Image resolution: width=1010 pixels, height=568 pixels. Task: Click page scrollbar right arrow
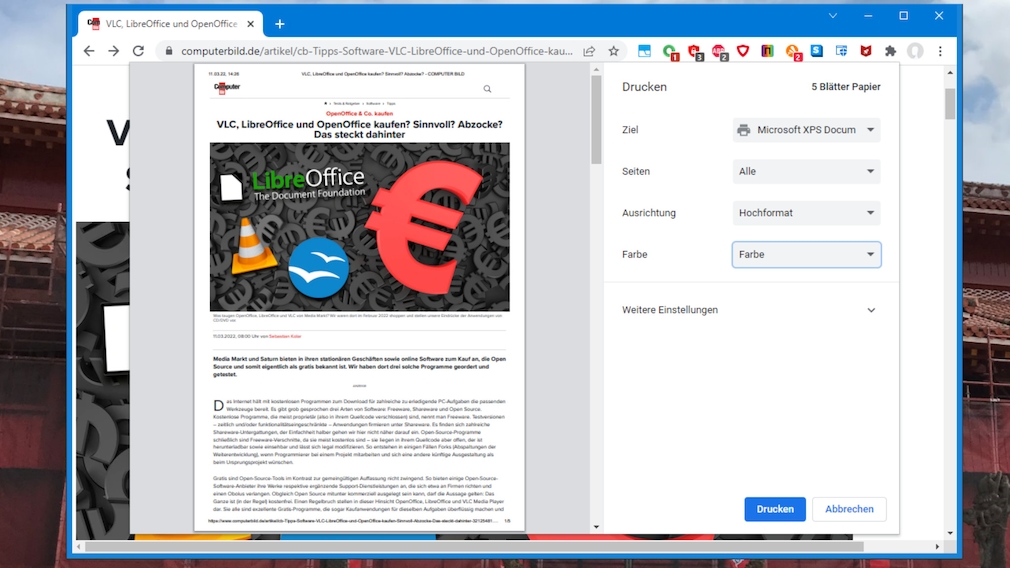[x=937, y=547]
